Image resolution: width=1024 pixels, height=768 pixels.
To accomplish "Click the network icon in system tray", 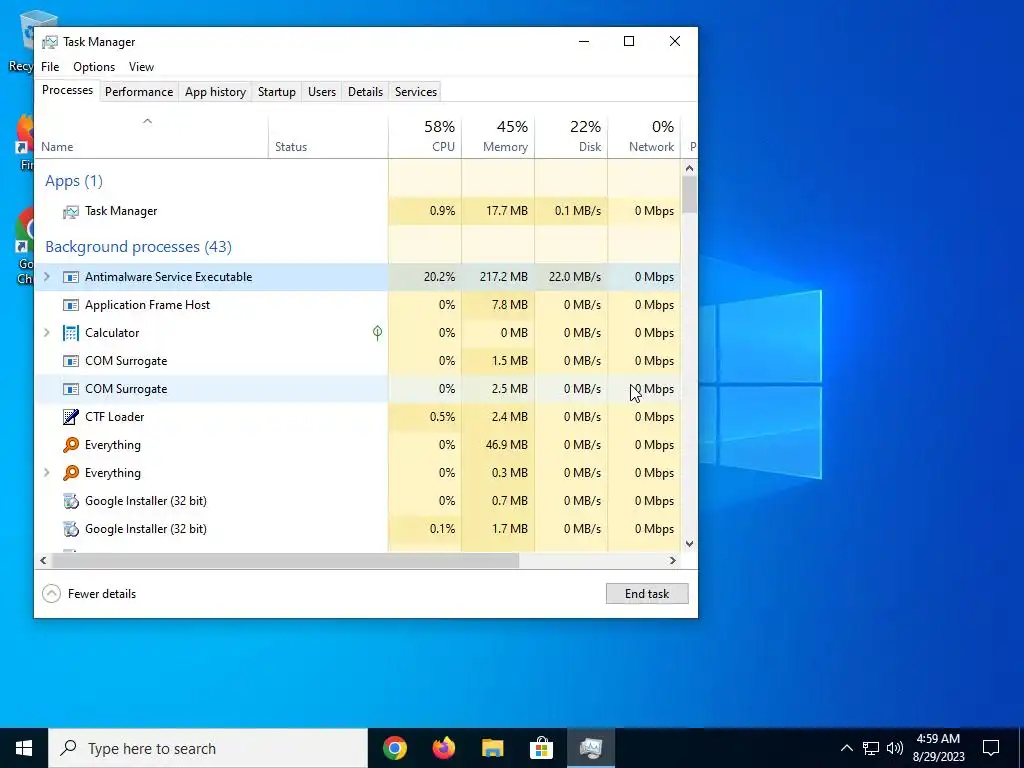I will pos(871,748).
